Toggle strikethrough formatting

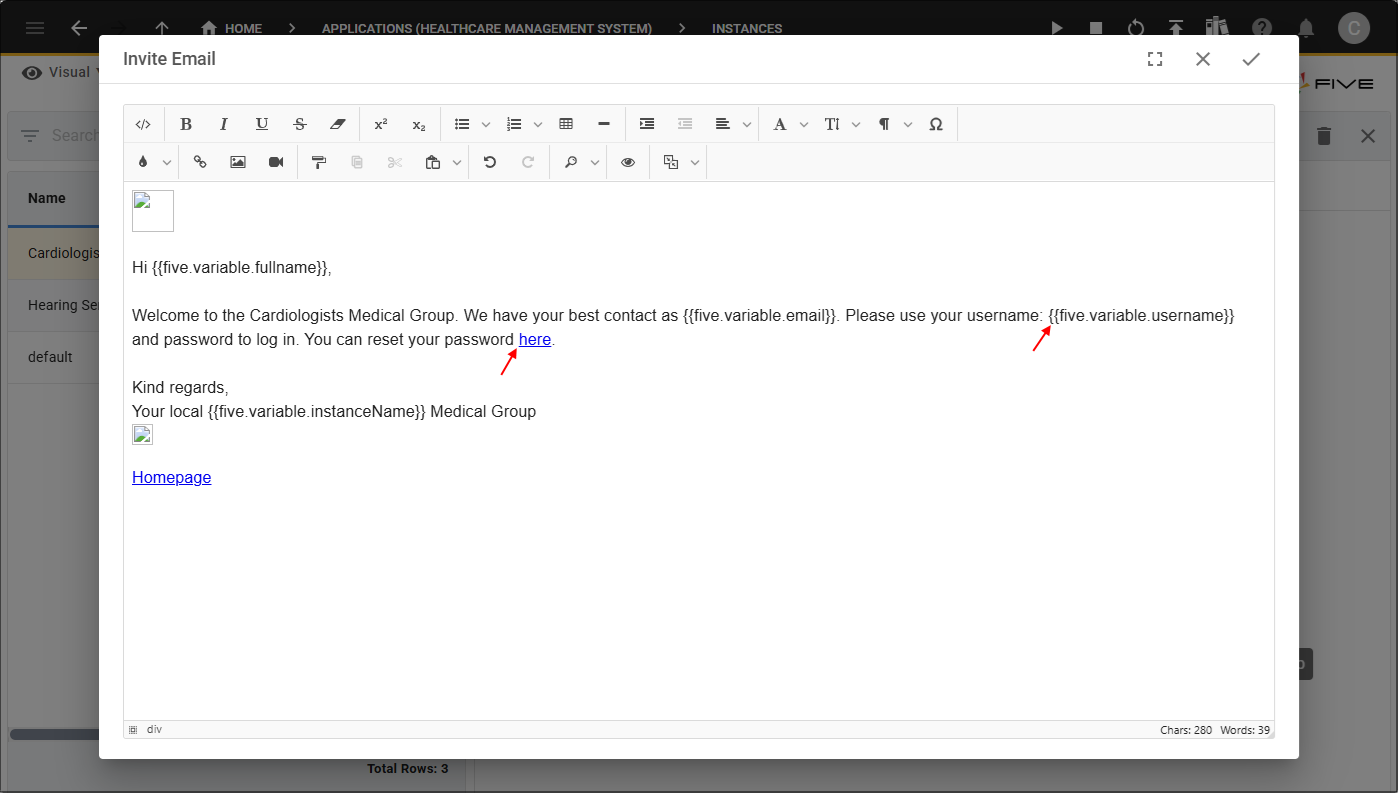click(299, 123)
